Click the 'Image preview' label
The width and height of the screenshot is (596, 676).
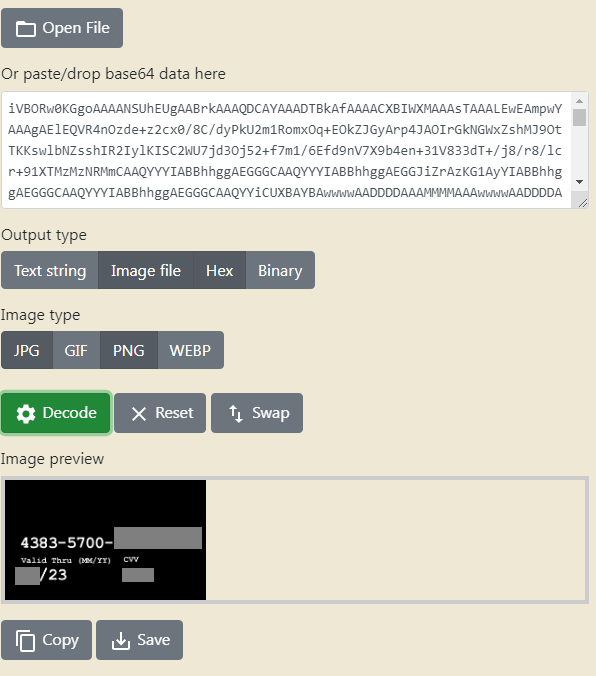point(53,459)
